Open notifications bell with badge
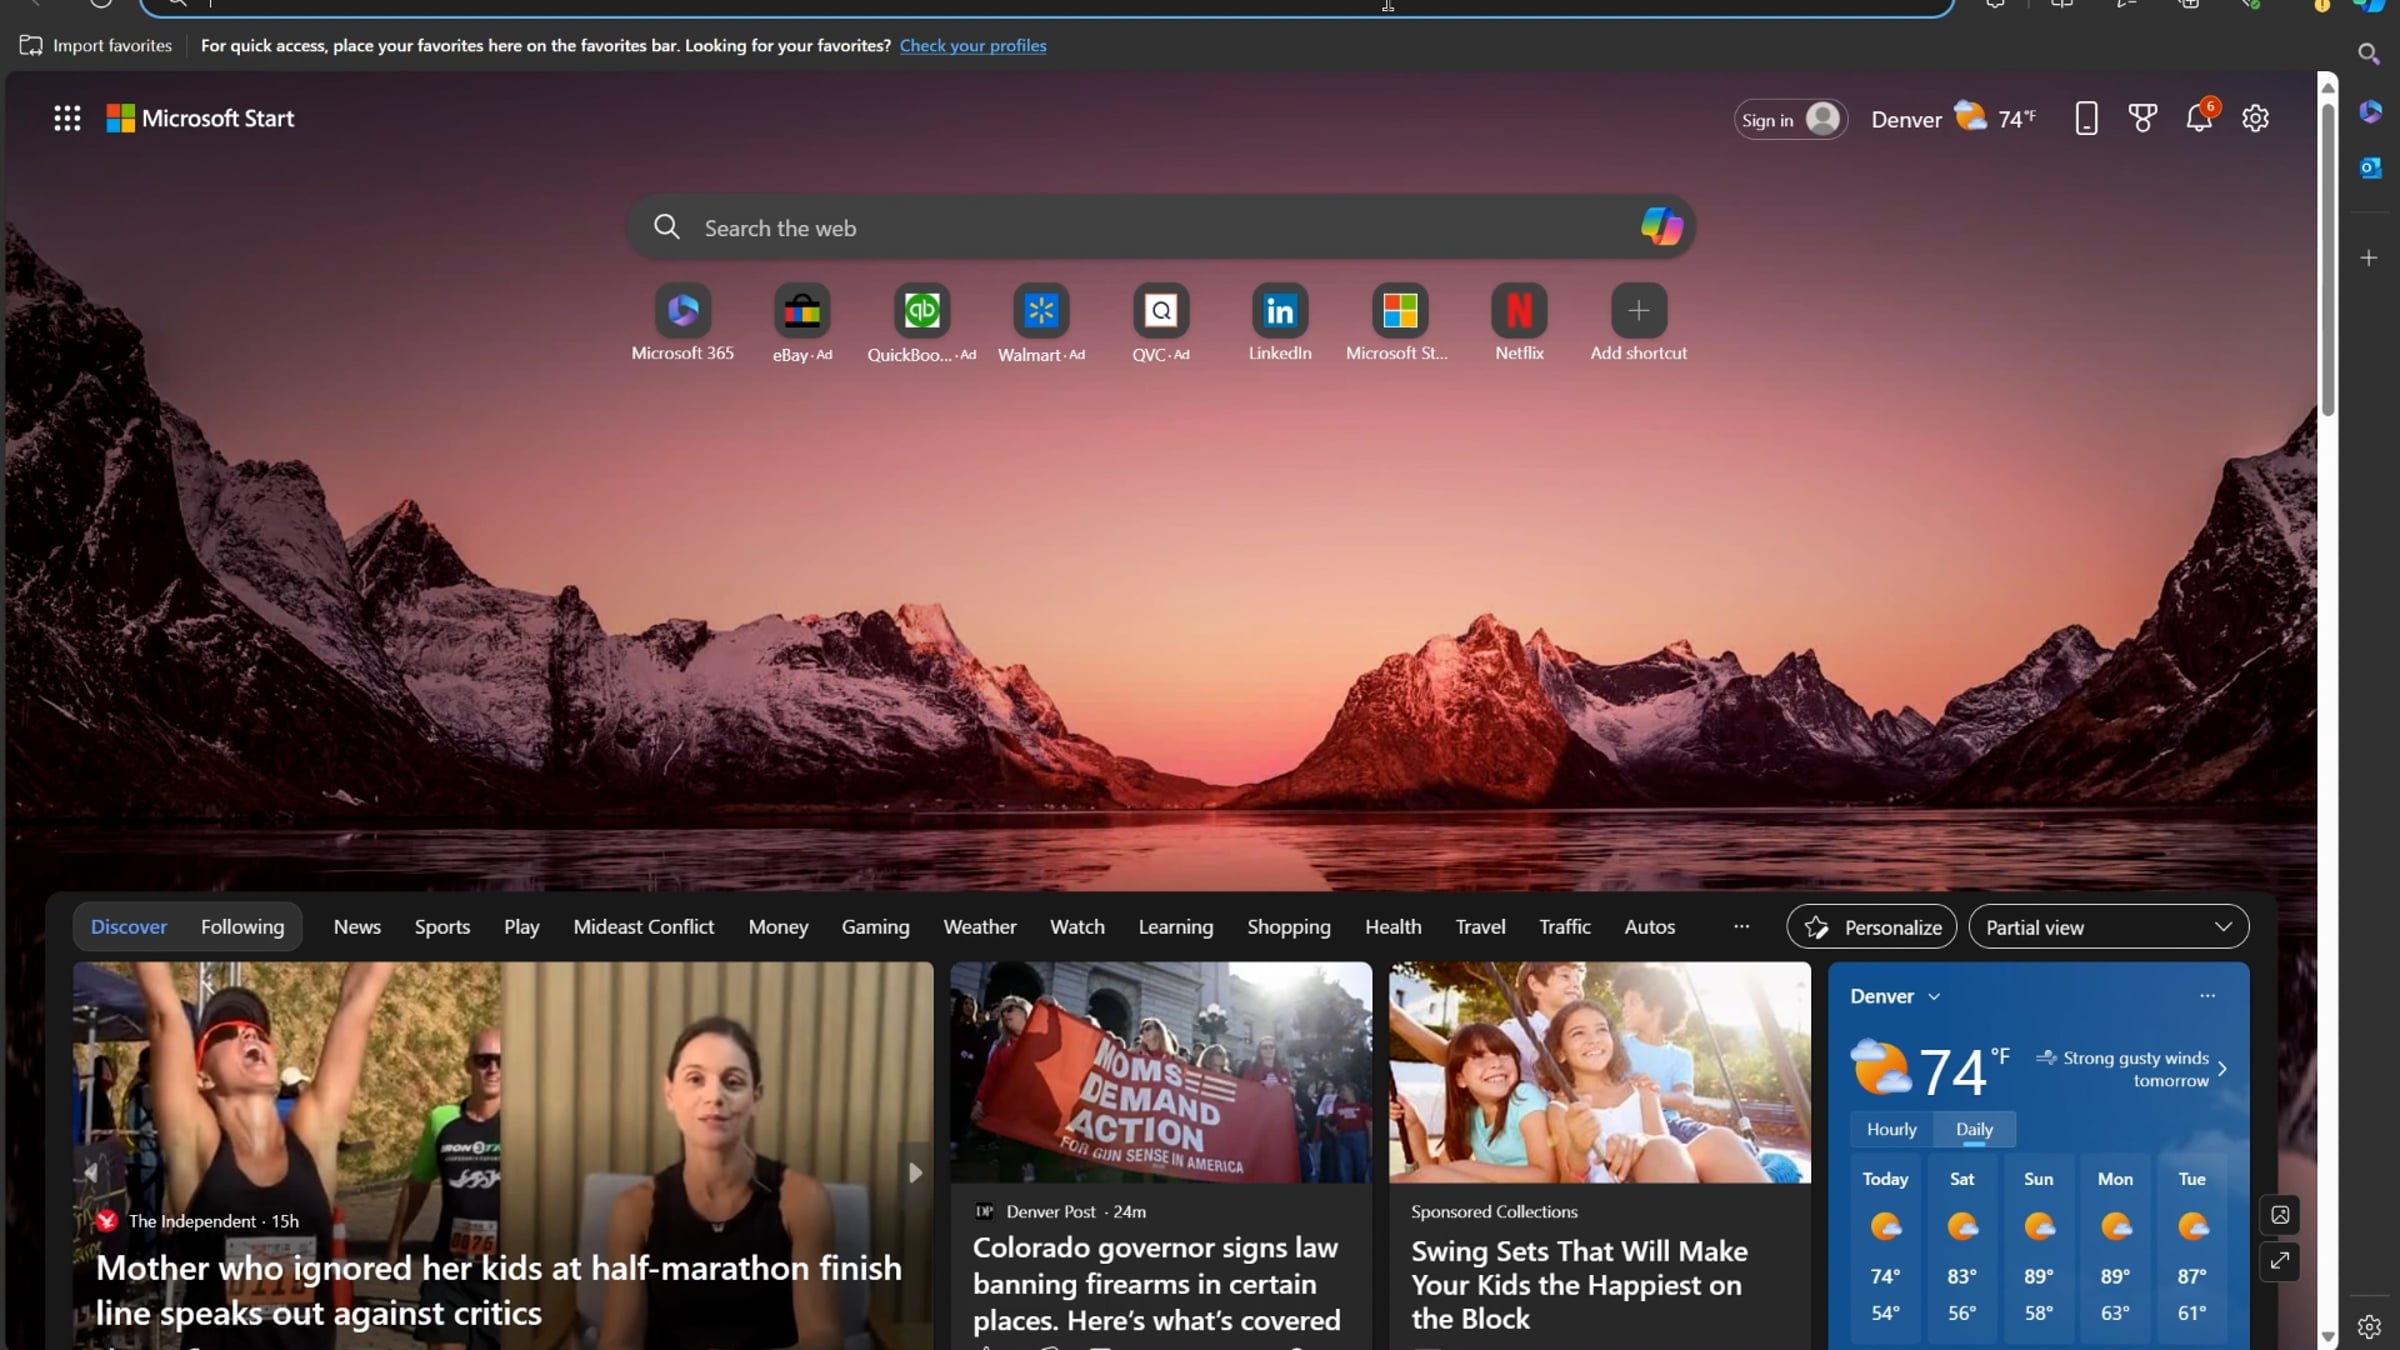Image resolution: width=2400 pixels, height=1350 pixels. (2200, 117)
